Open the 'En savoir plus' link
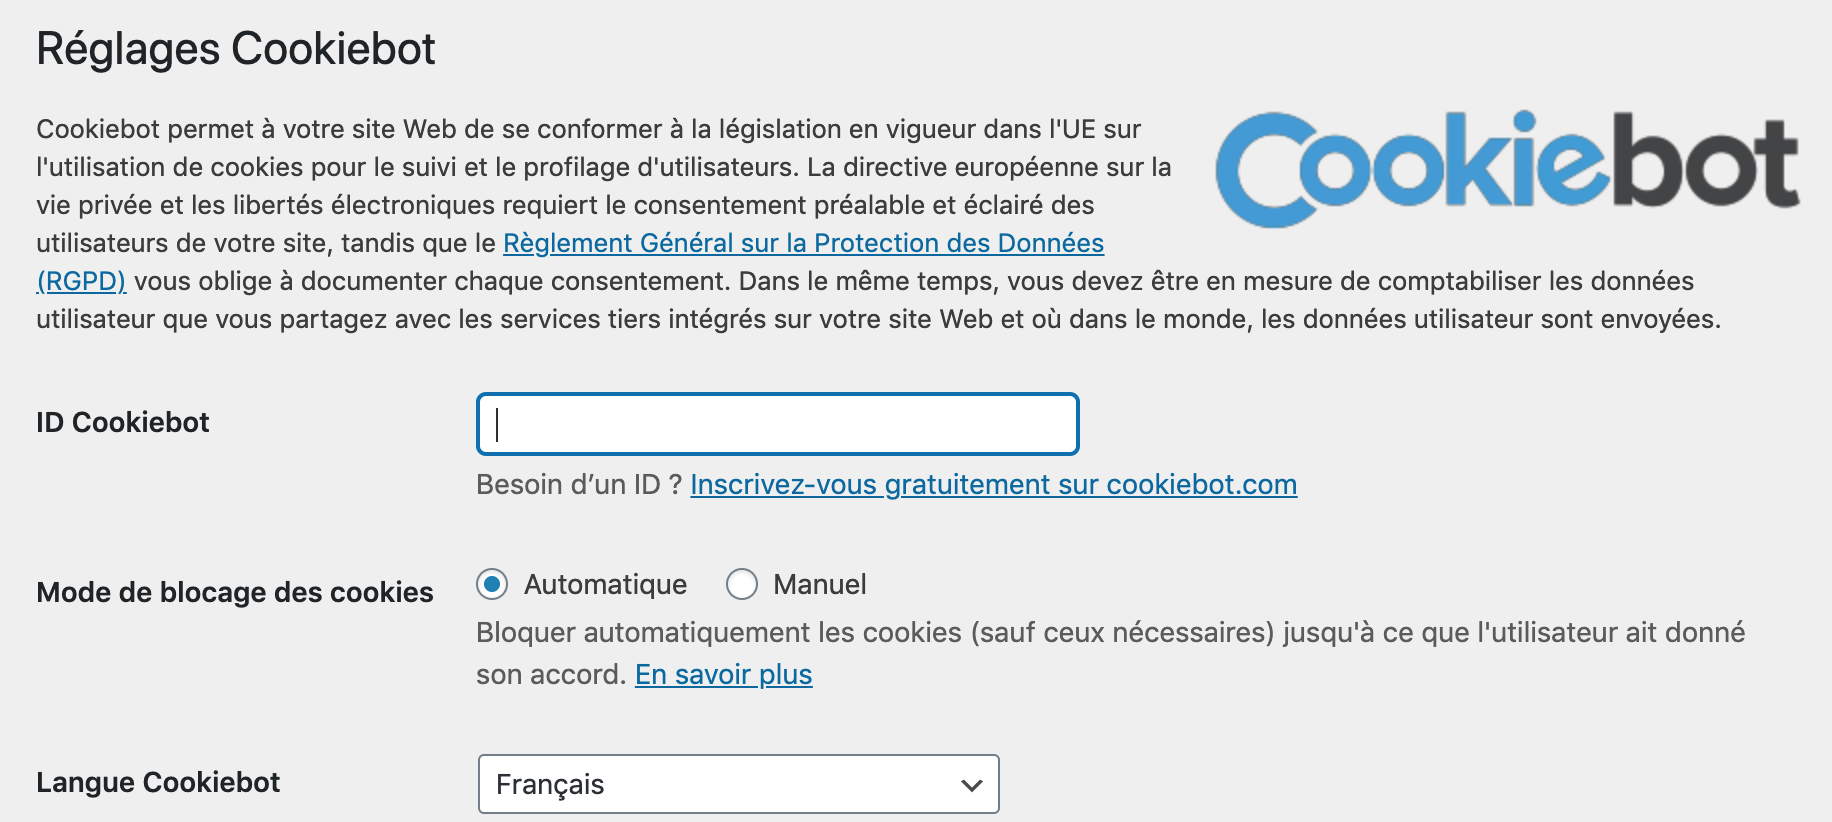The image size is (1832, 822). pos(723,674)
